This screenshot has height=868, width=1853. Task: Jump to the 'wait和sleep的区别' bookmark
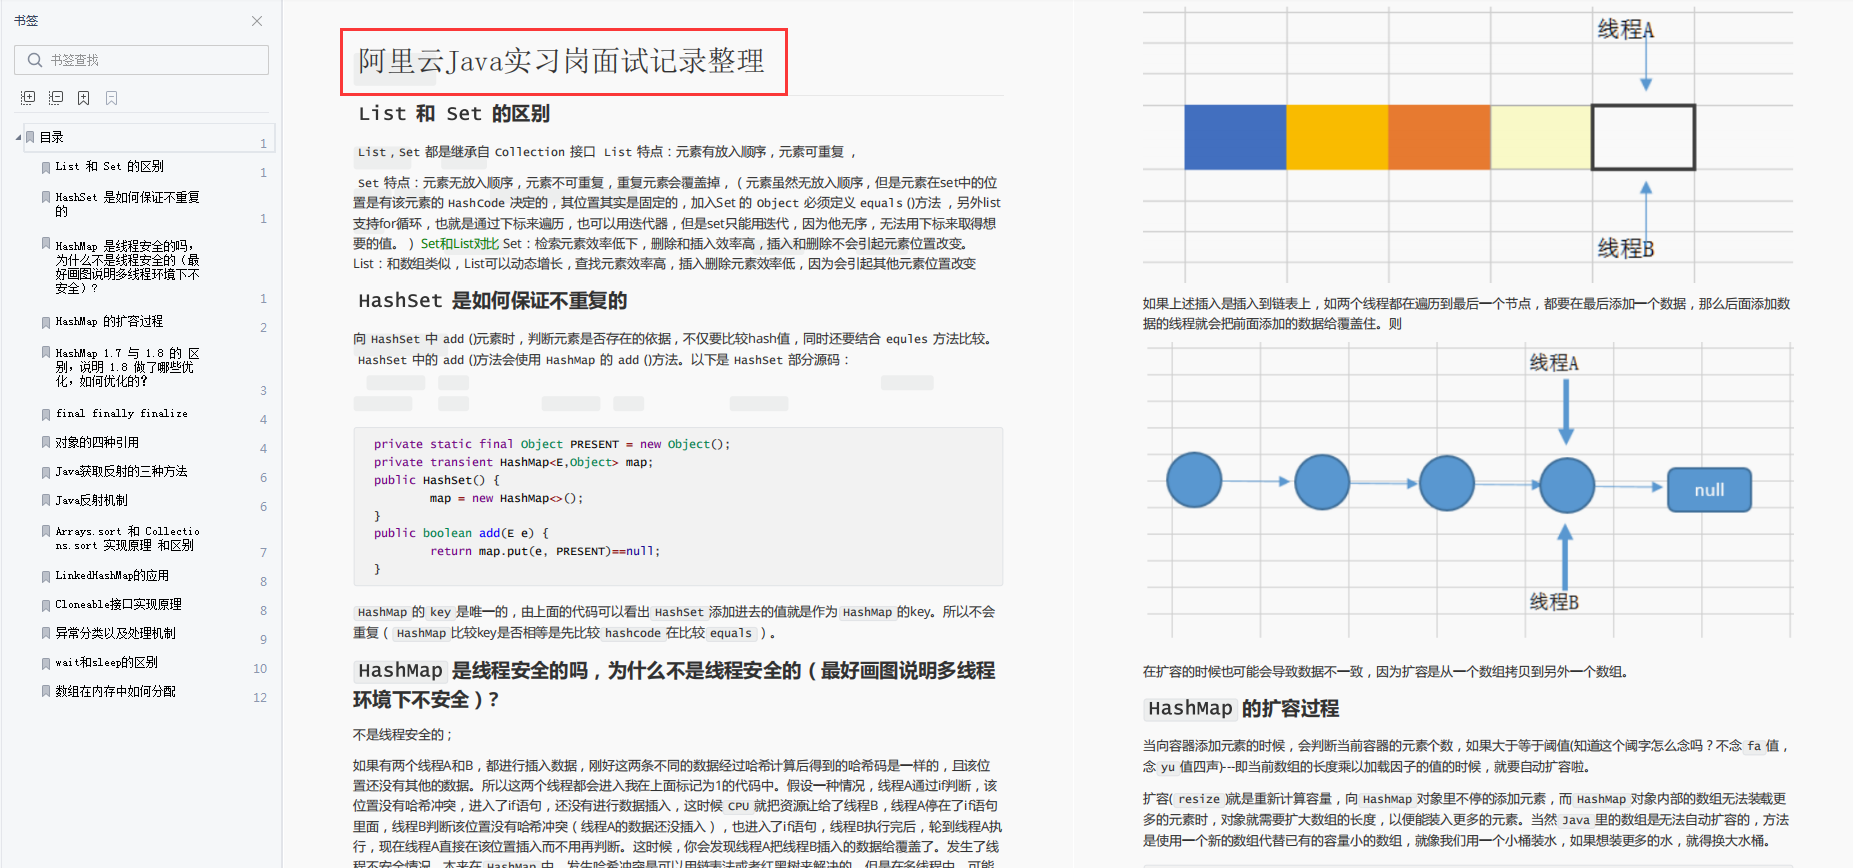(106, 662)
